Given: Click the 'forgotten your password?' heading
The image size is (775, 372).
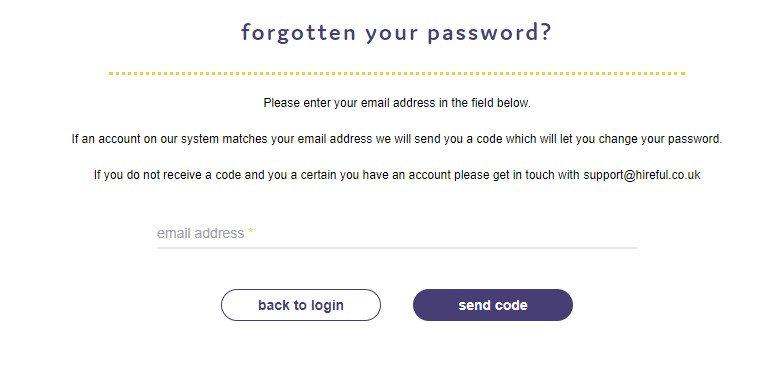Looking at the screenshot, I should [x=396, y=33].
